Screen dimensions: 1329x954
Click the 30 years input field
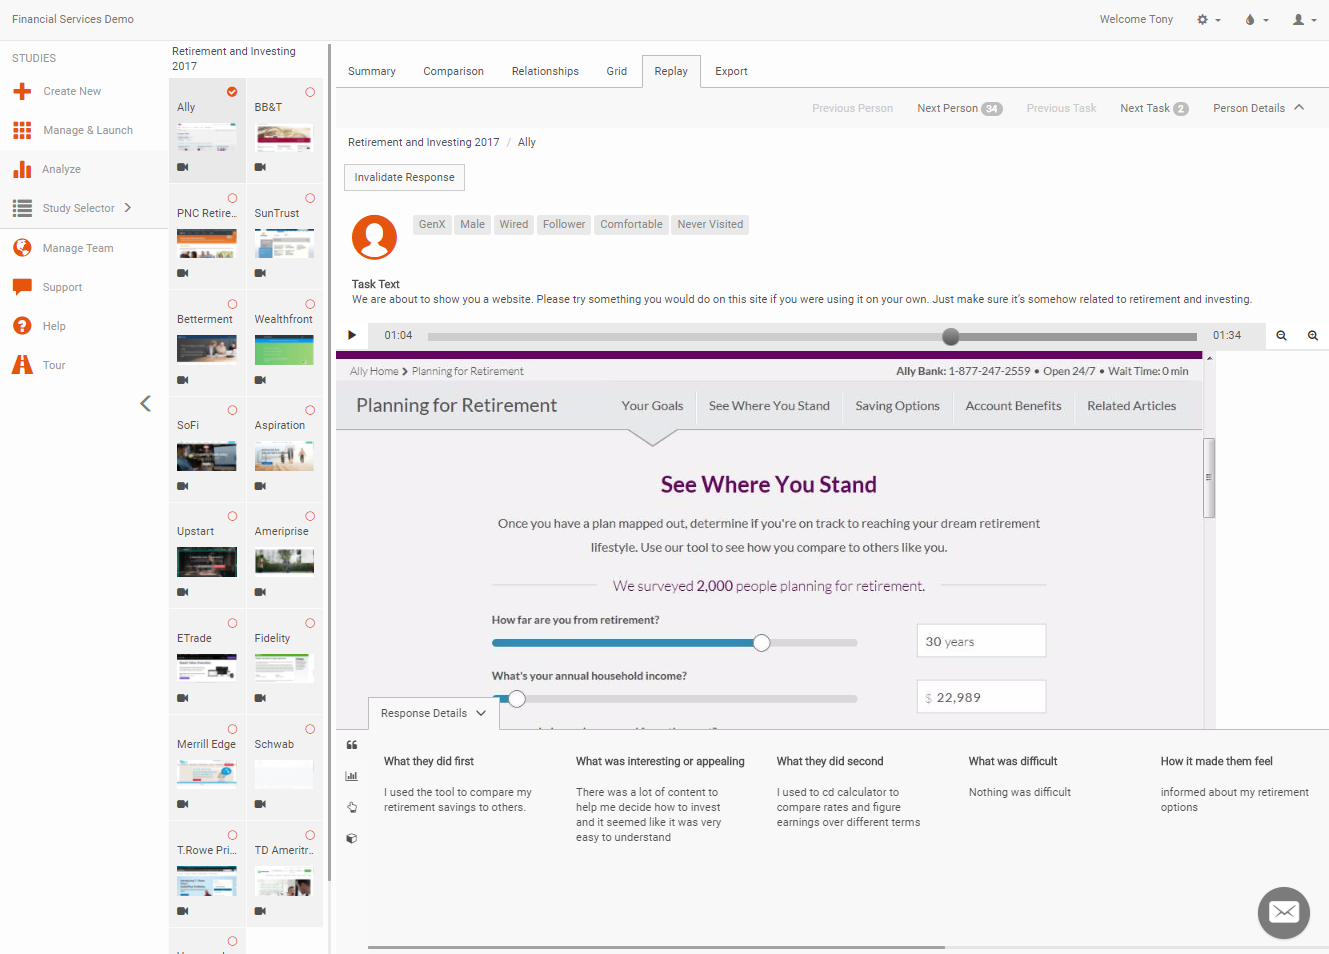tap(981, 641)
